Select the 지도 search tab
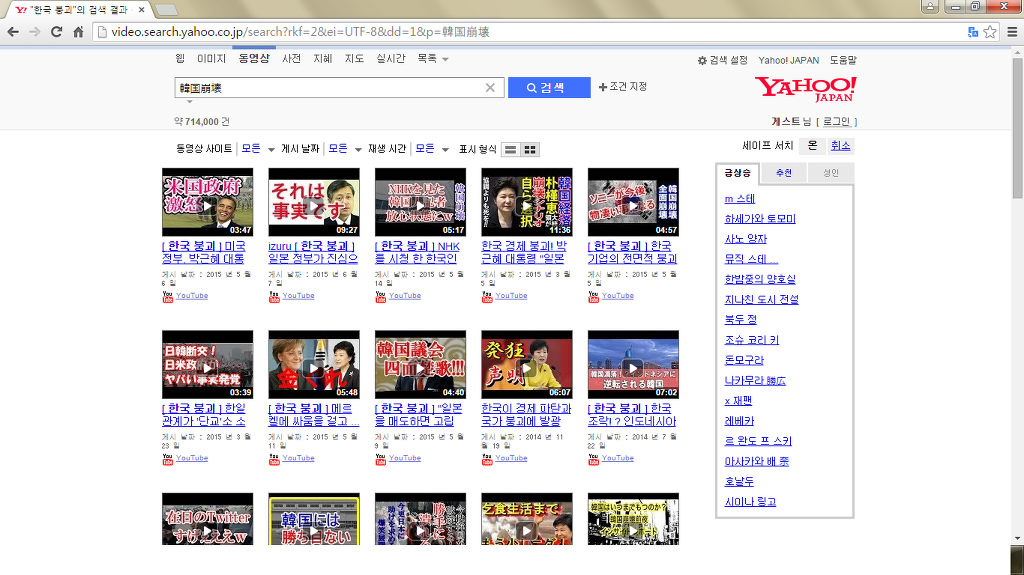 click(x=354, y=59)
